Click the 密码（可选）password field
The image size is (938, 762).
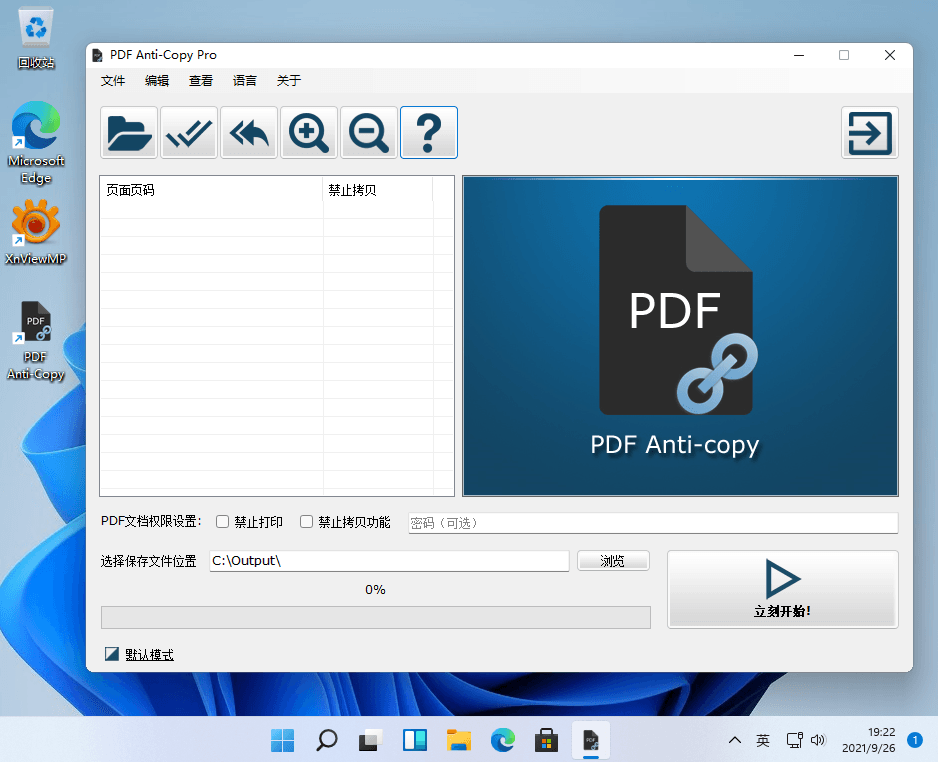point(653,523)
